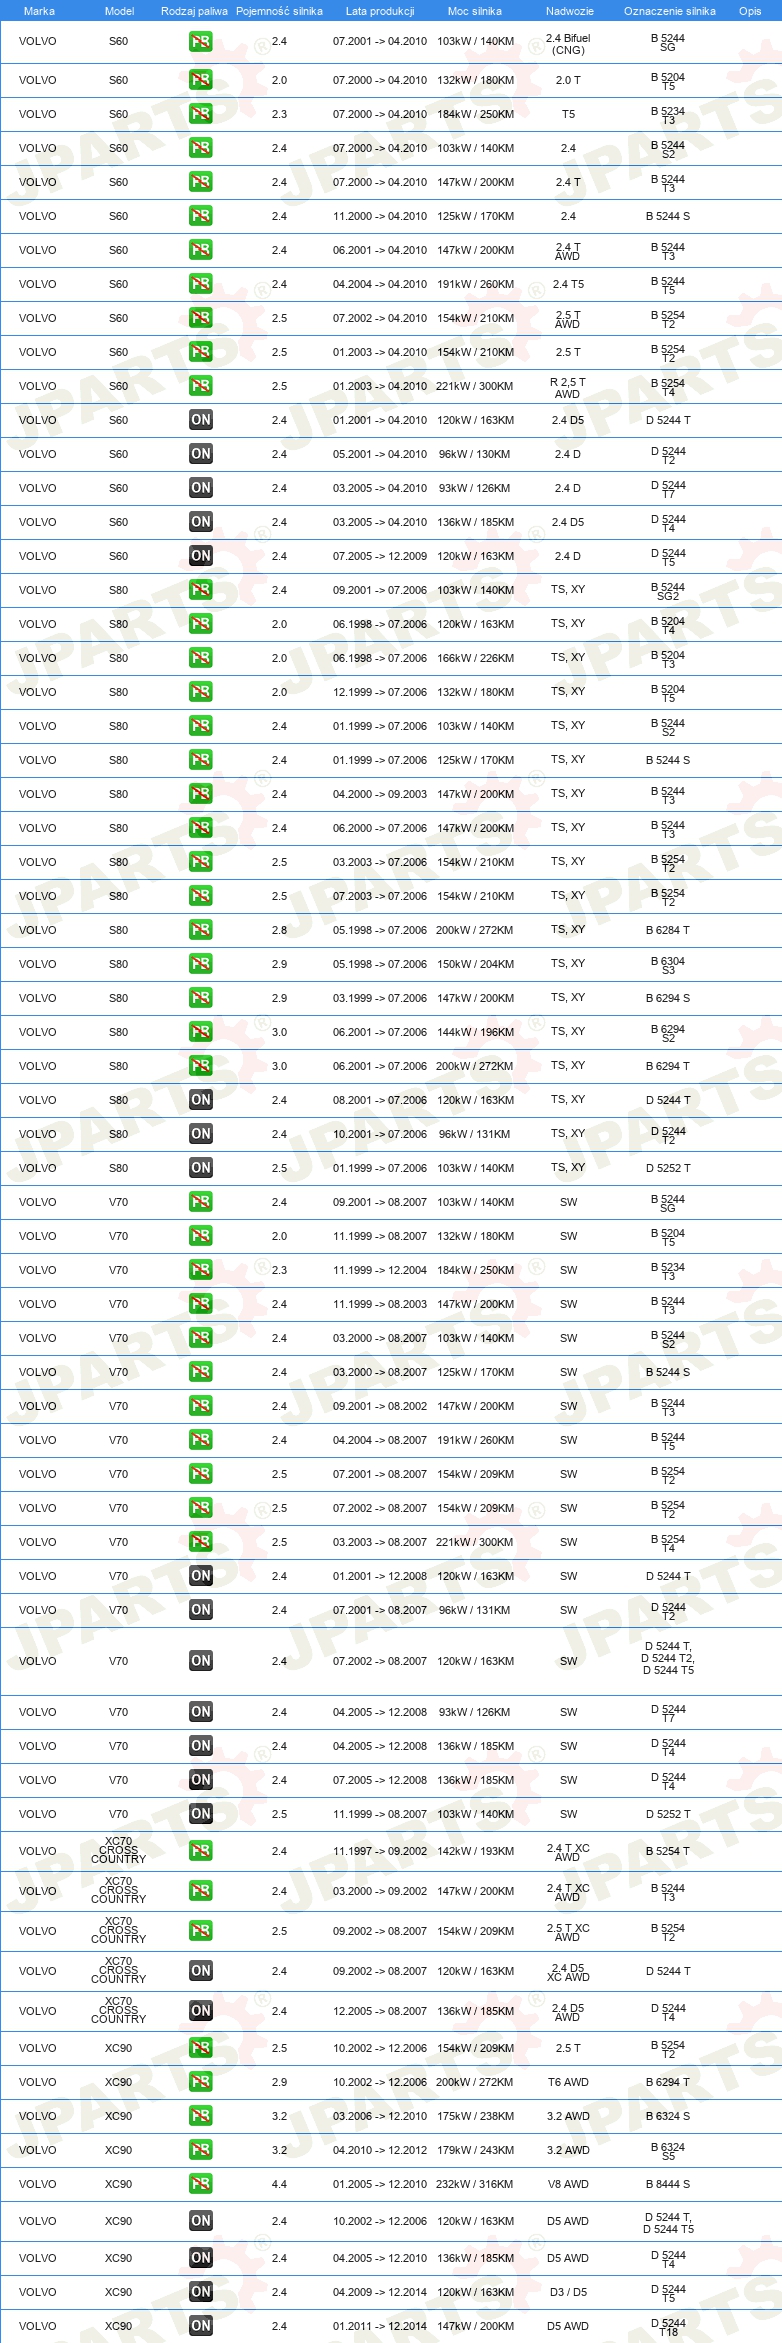Click the ON icon in the V70 D 5252 T row
The height and width of the screenshot is (2343, 782).
(x=201, y=1814)
